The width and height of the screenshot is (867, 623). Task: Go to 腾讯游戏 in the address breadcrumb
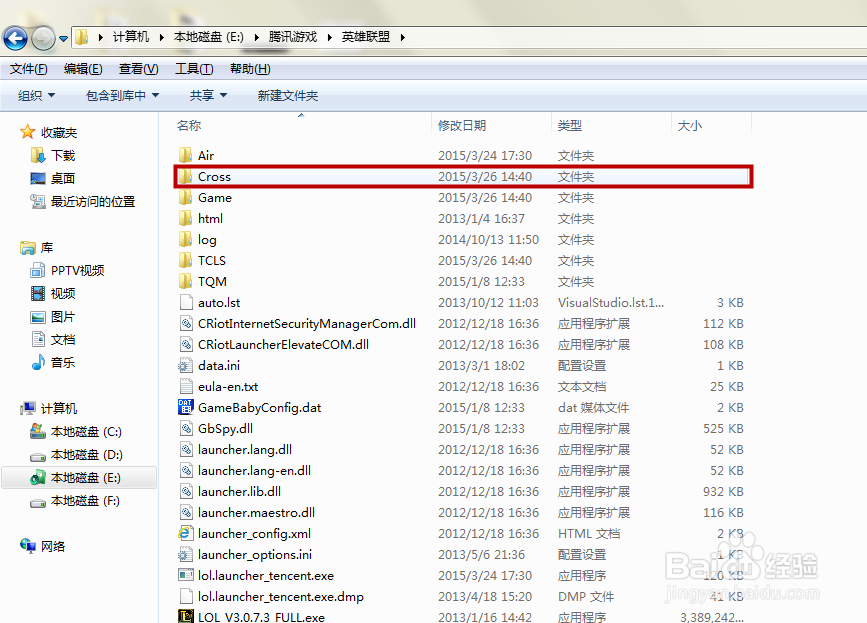click(293, 37)
